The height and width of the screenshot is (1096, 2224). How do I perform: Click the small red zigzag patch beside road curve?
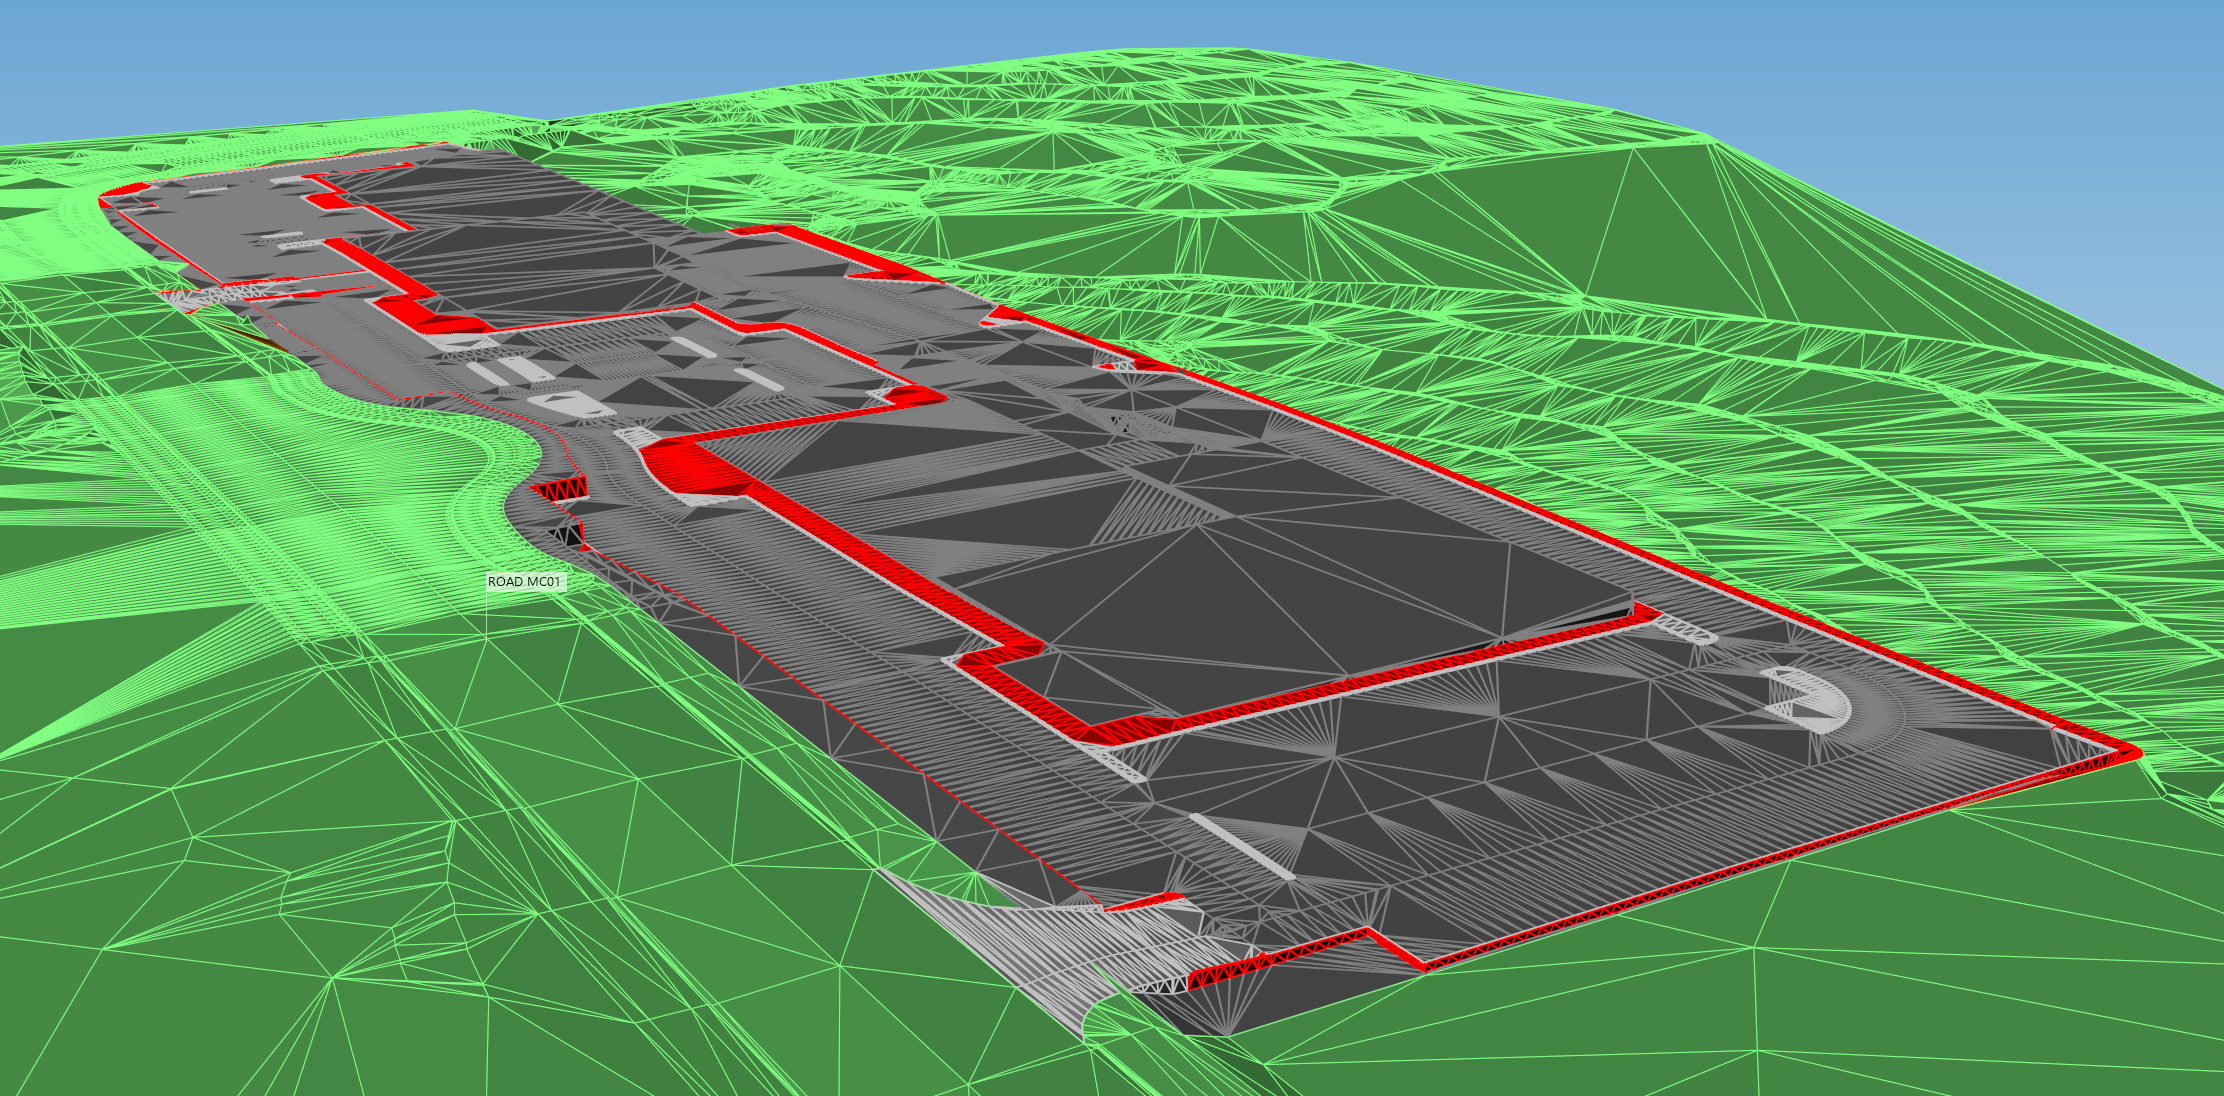click(561, 490)
